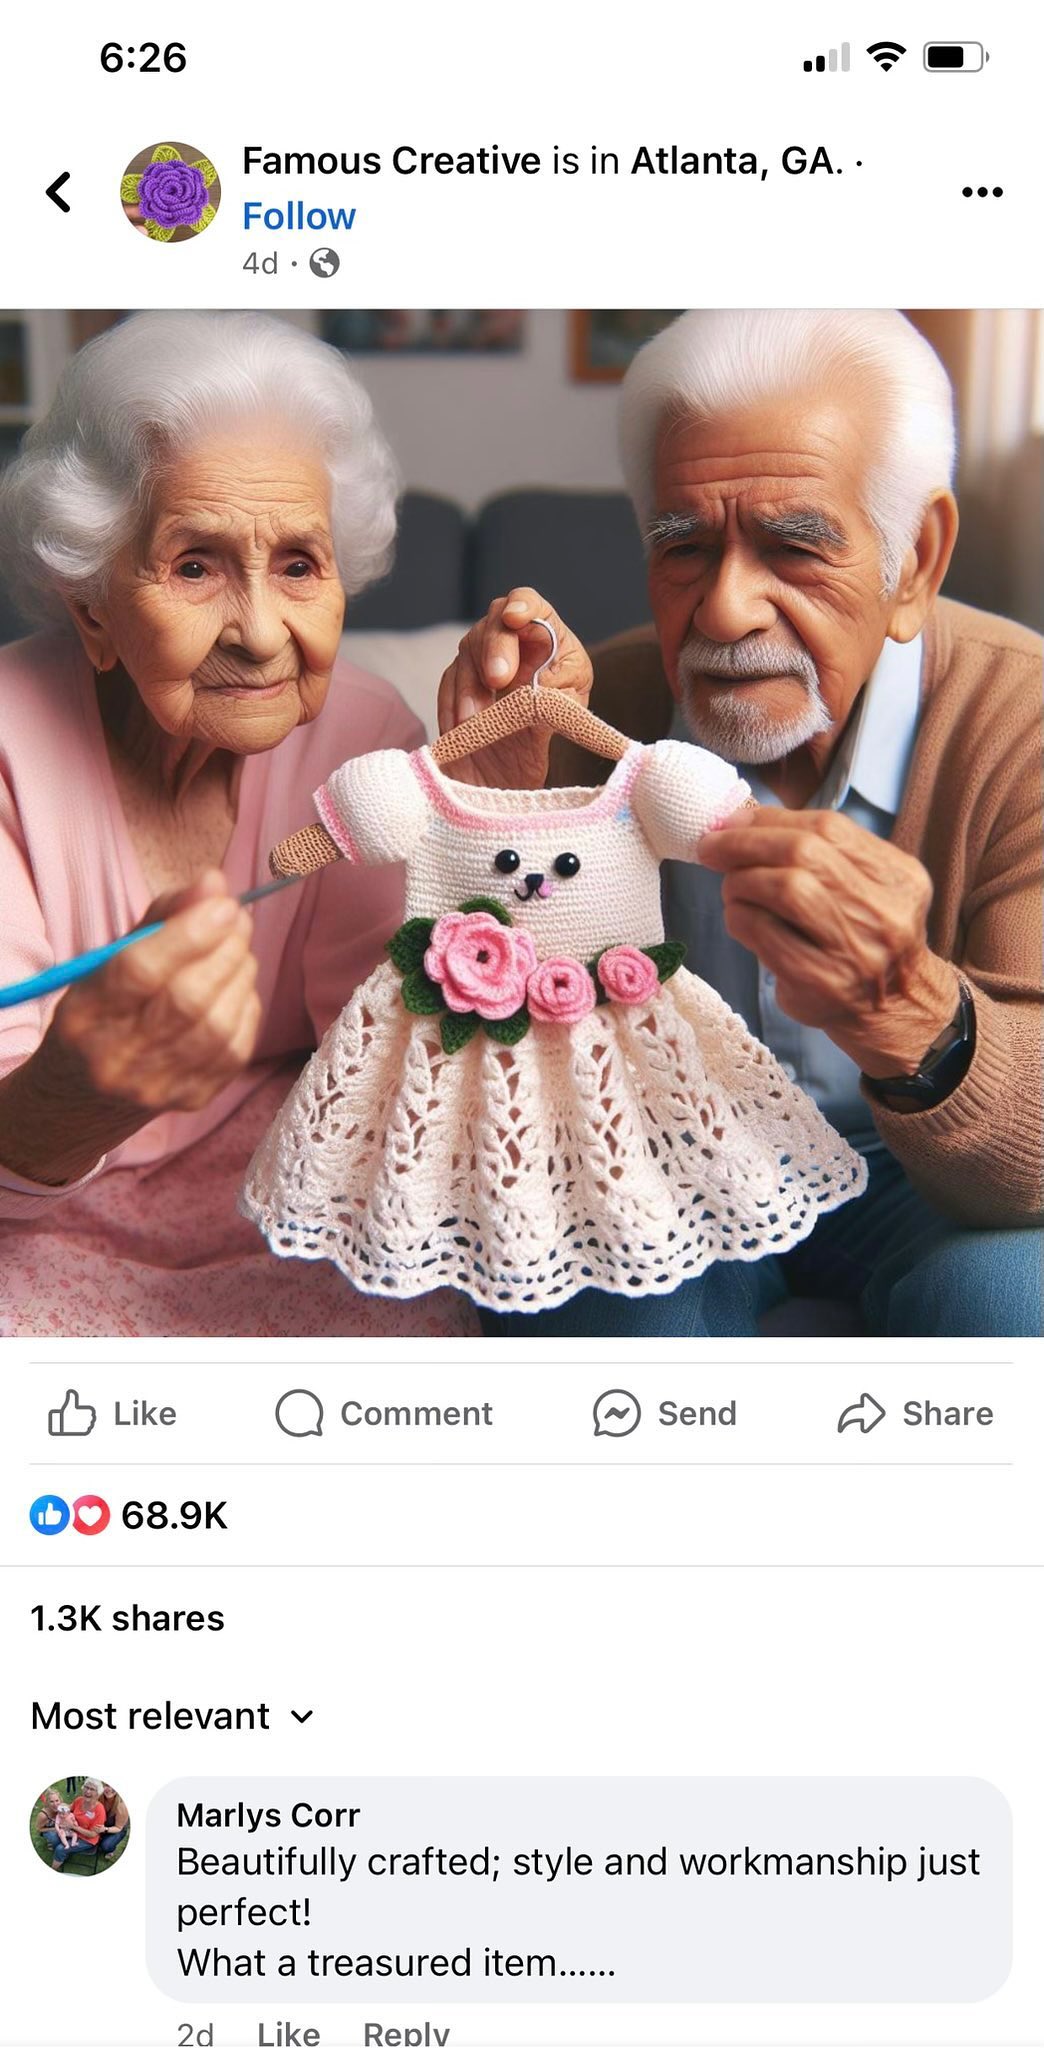
Task: Open Marlys Corr's profile name
Action: click(268, 1814)
